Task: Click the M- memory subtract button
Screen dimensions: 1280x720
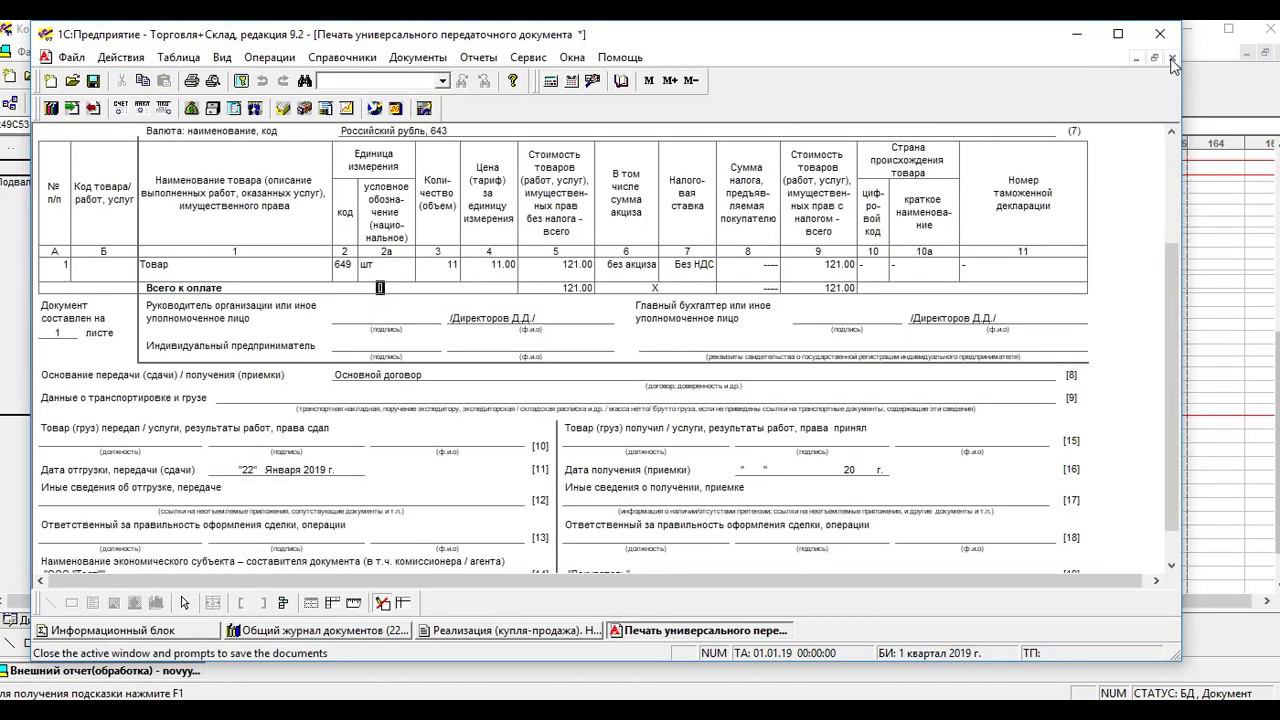Action: 691,81
